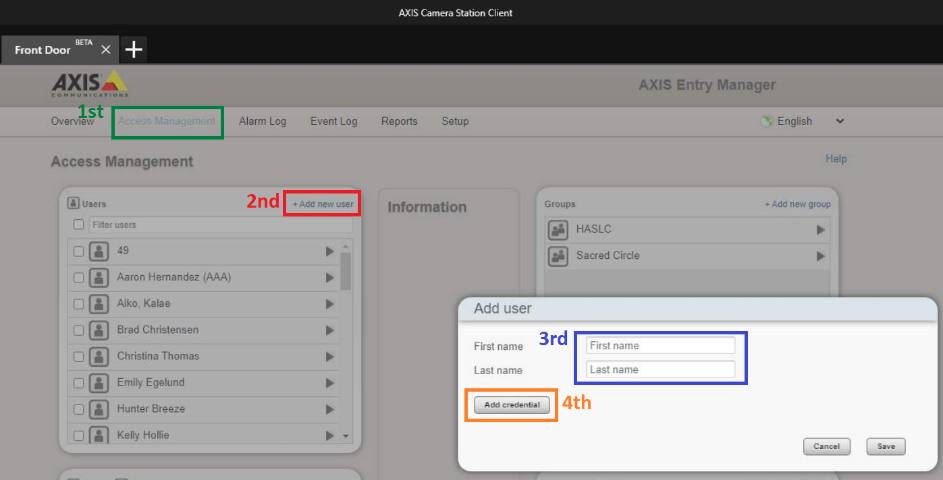Viewport: 943px width, 480px height.
Task: Select Emily Egelund's checkbox
Action: pyautogui.click(x=78, y=384)
